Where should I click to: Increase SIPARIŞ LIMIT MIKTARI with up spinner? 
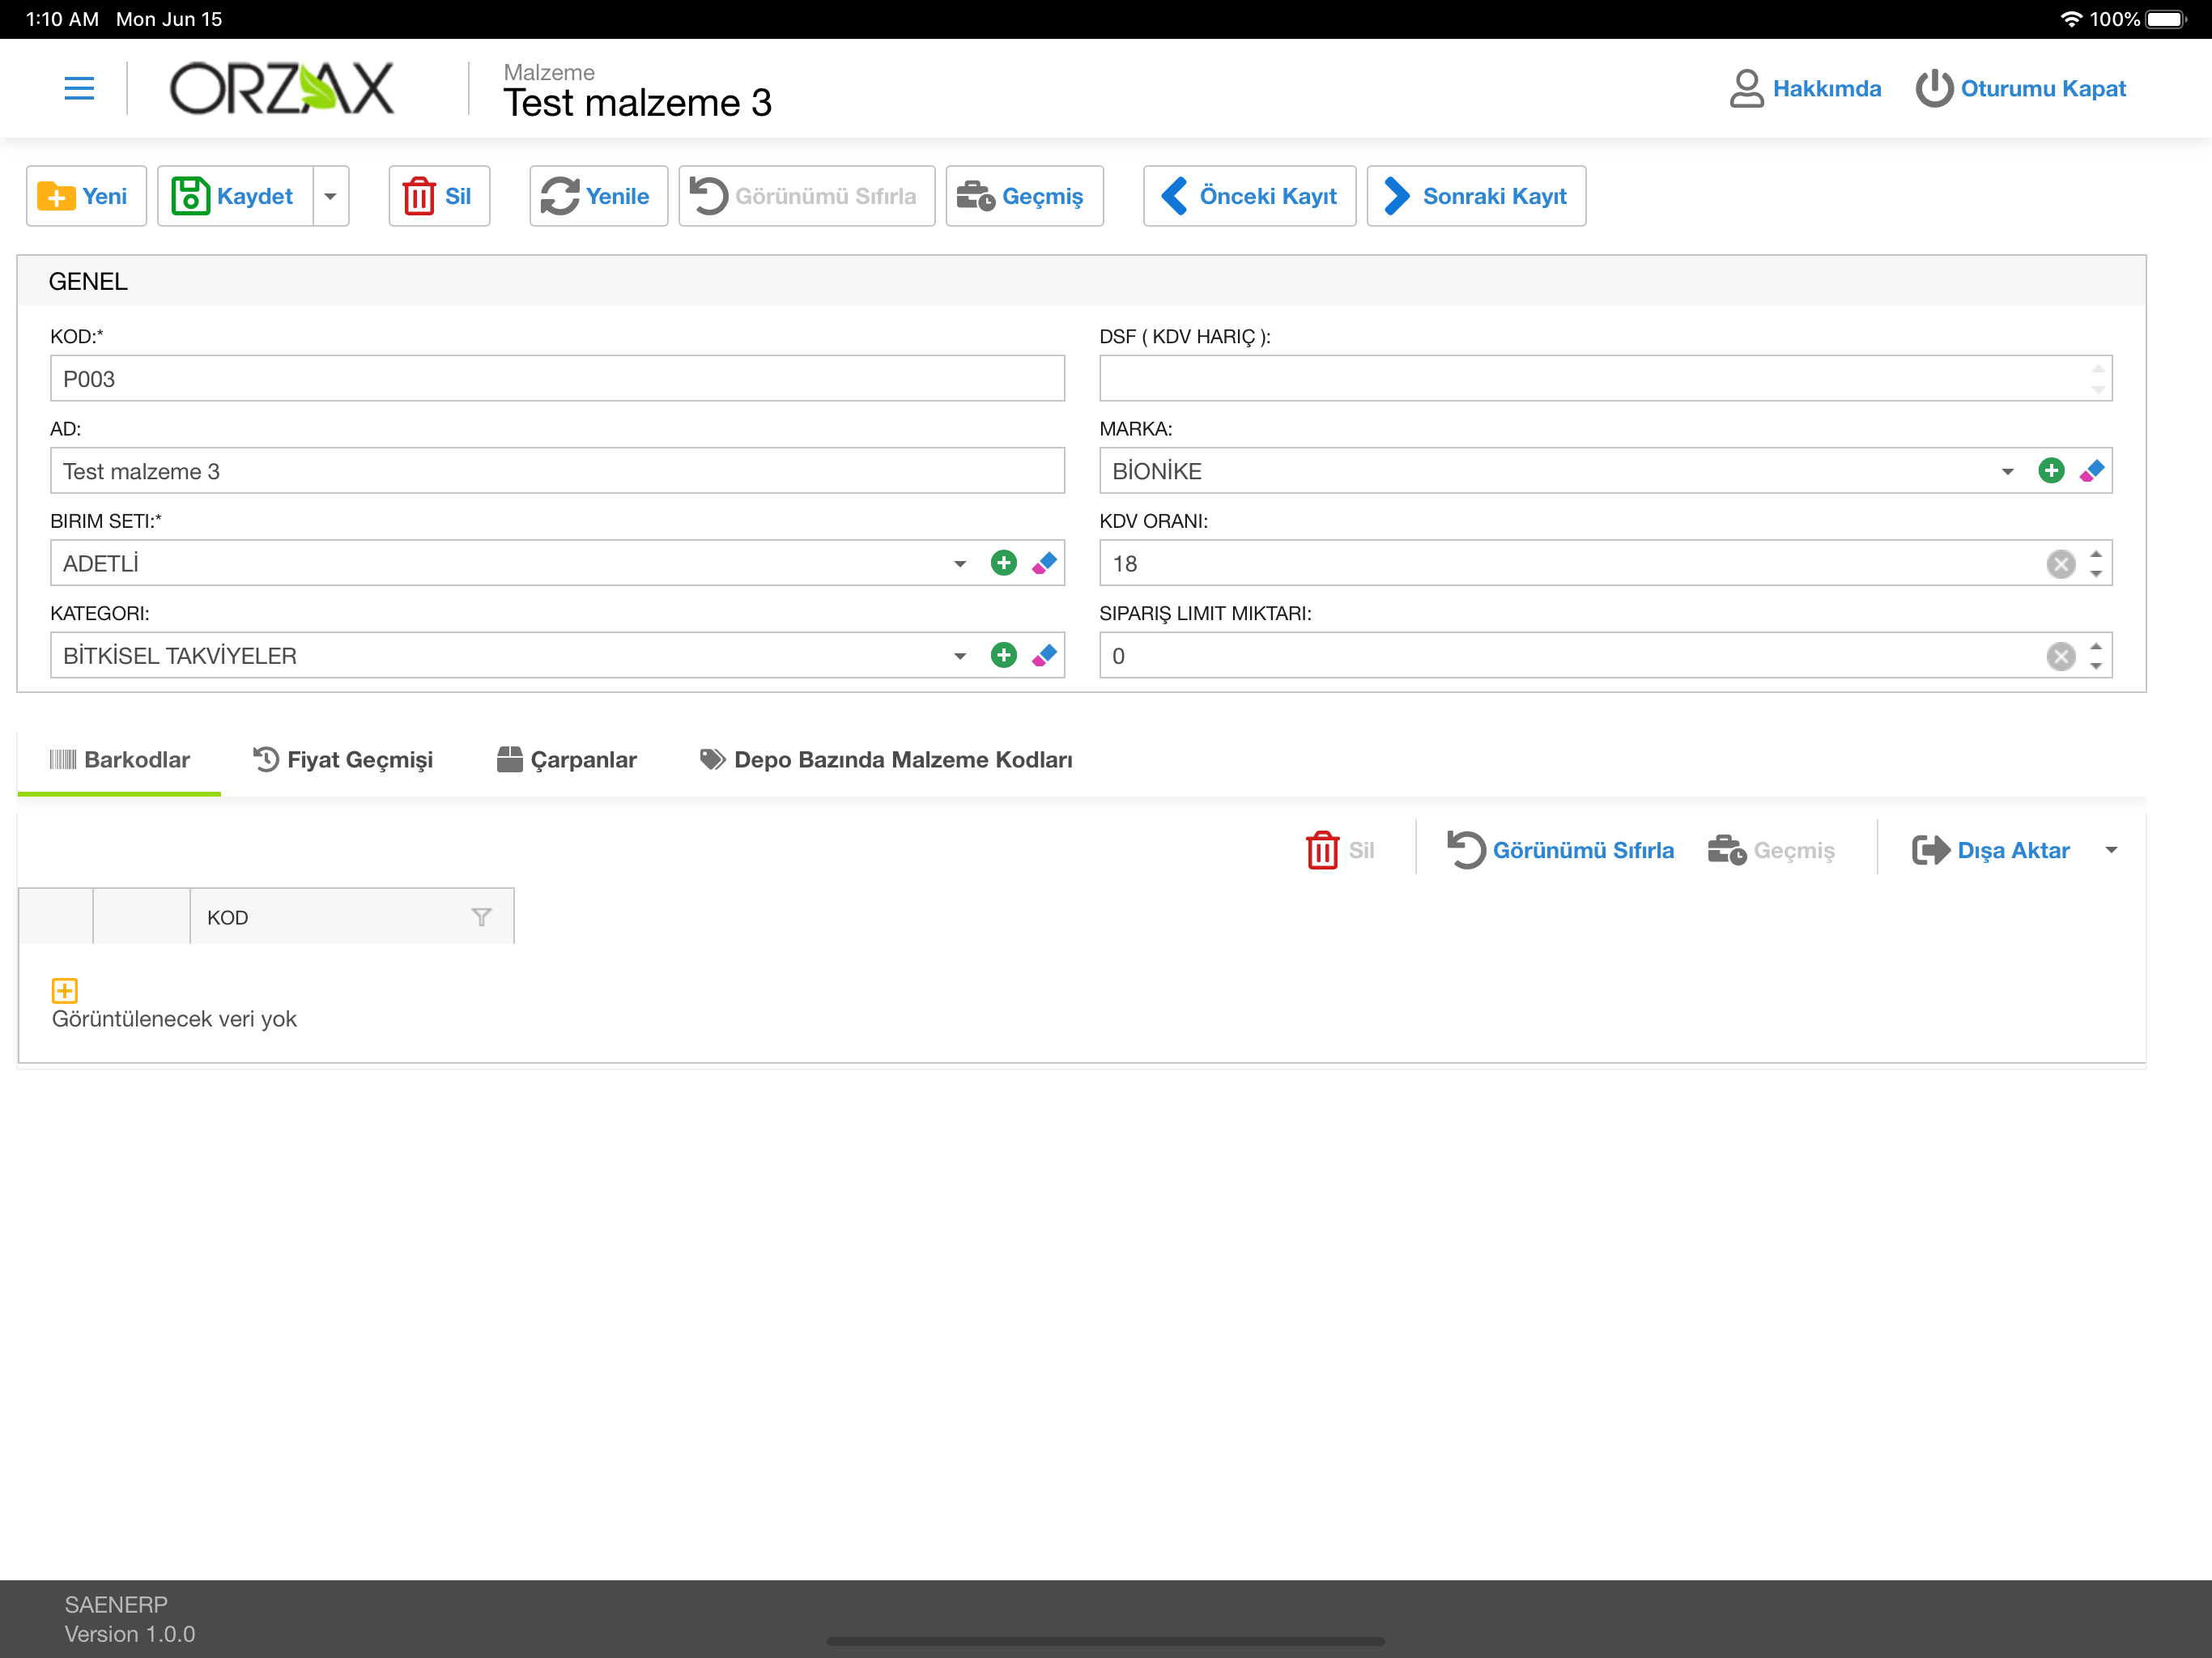pyautogui.click(x=2096, y=646)
